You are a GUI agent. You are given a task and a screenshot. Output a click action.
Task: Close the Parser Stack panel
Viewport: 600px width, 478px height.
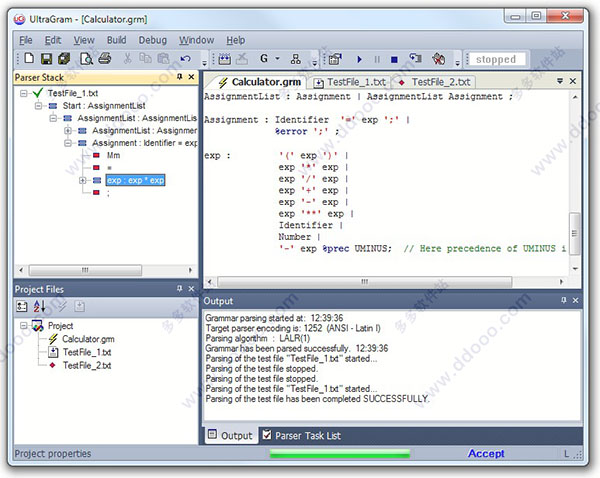coord(191,77)
